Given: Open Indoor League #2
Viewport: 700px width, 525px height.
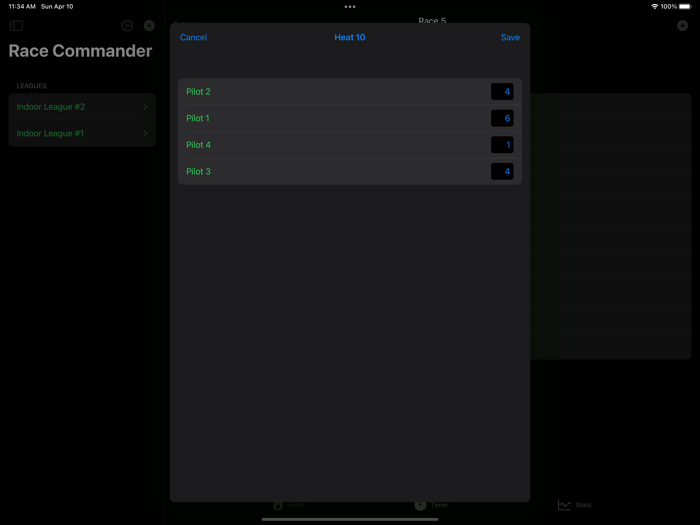Looking at the screenshot, I should 82,107.
